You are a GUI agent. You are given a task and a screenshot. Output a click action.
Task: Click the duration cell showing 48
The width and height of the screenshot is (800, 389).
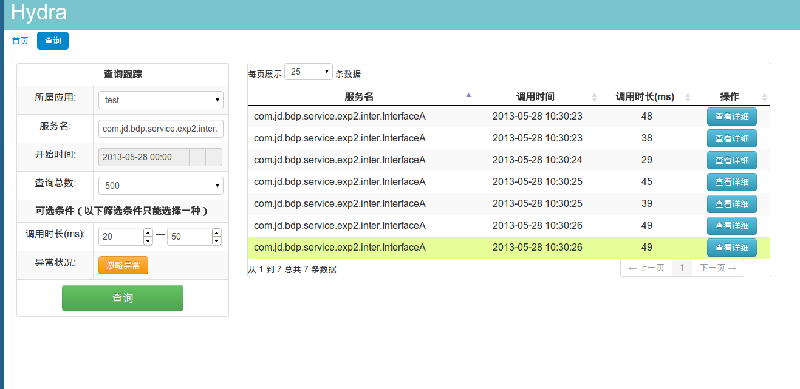[x=646, y=116]
